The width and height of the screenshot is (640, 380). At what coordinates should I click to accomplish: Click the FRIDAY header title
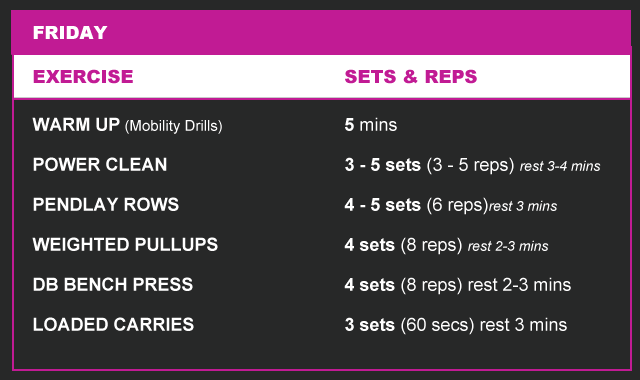coord(70,33)
